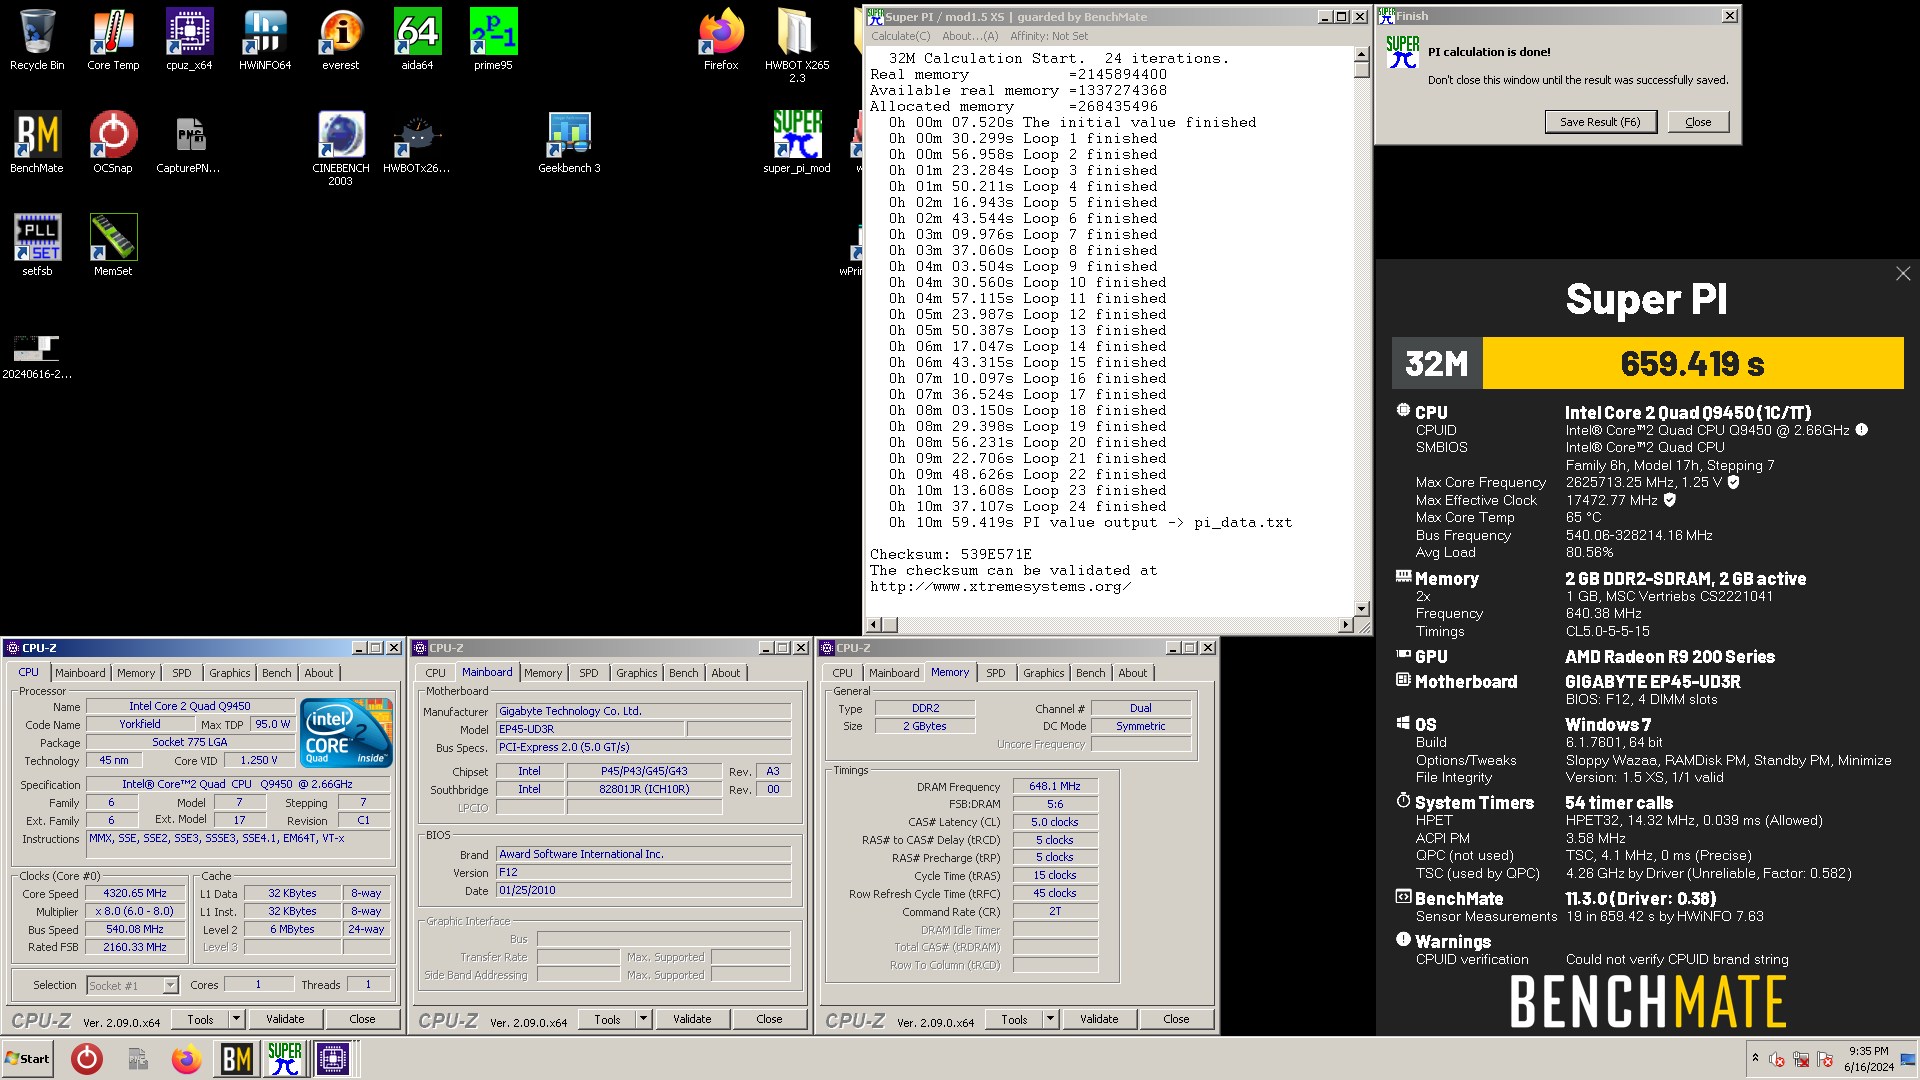The image size is (1920, 1080).
Task: Open About tab in third CPU-Z window
Action: [x=1133, y=673]
